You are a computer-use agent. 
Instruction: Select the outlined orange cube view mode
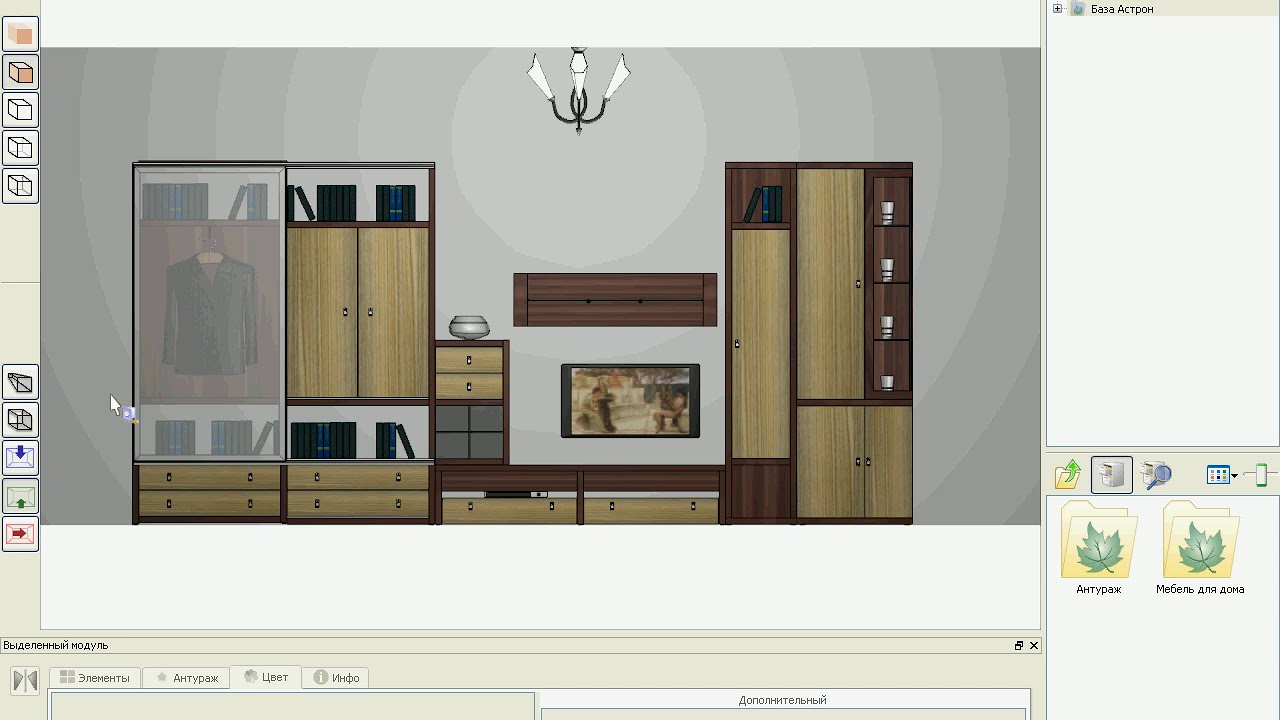tap(20, 73)
